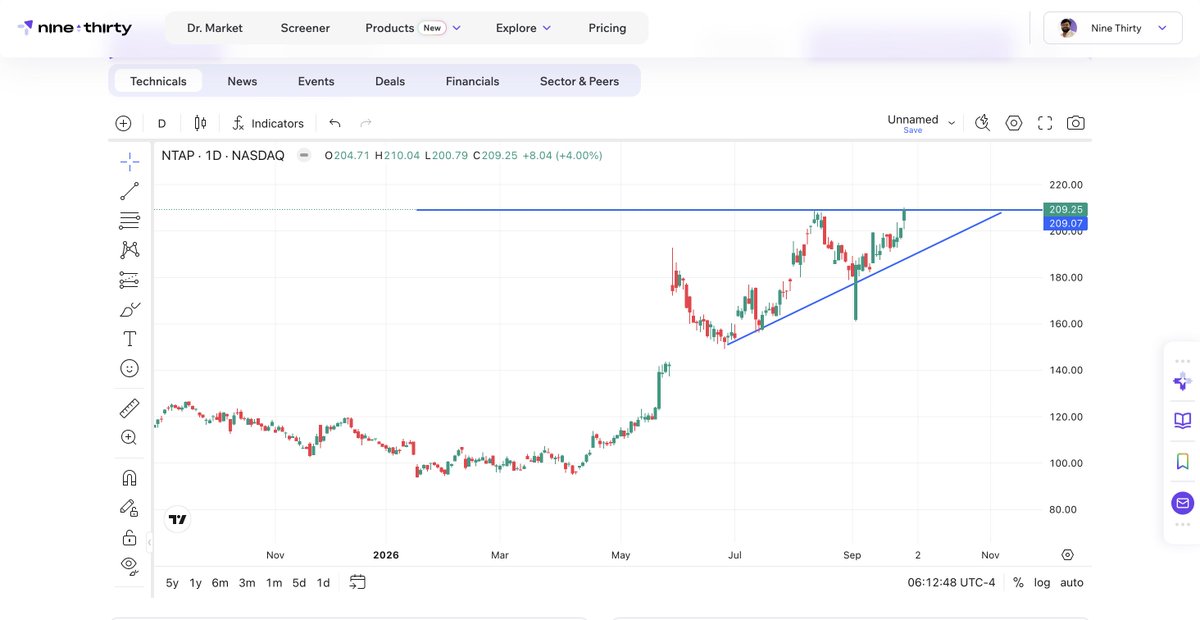
Task: Select the zoom in tool
Action: click(x=129, y=437)
